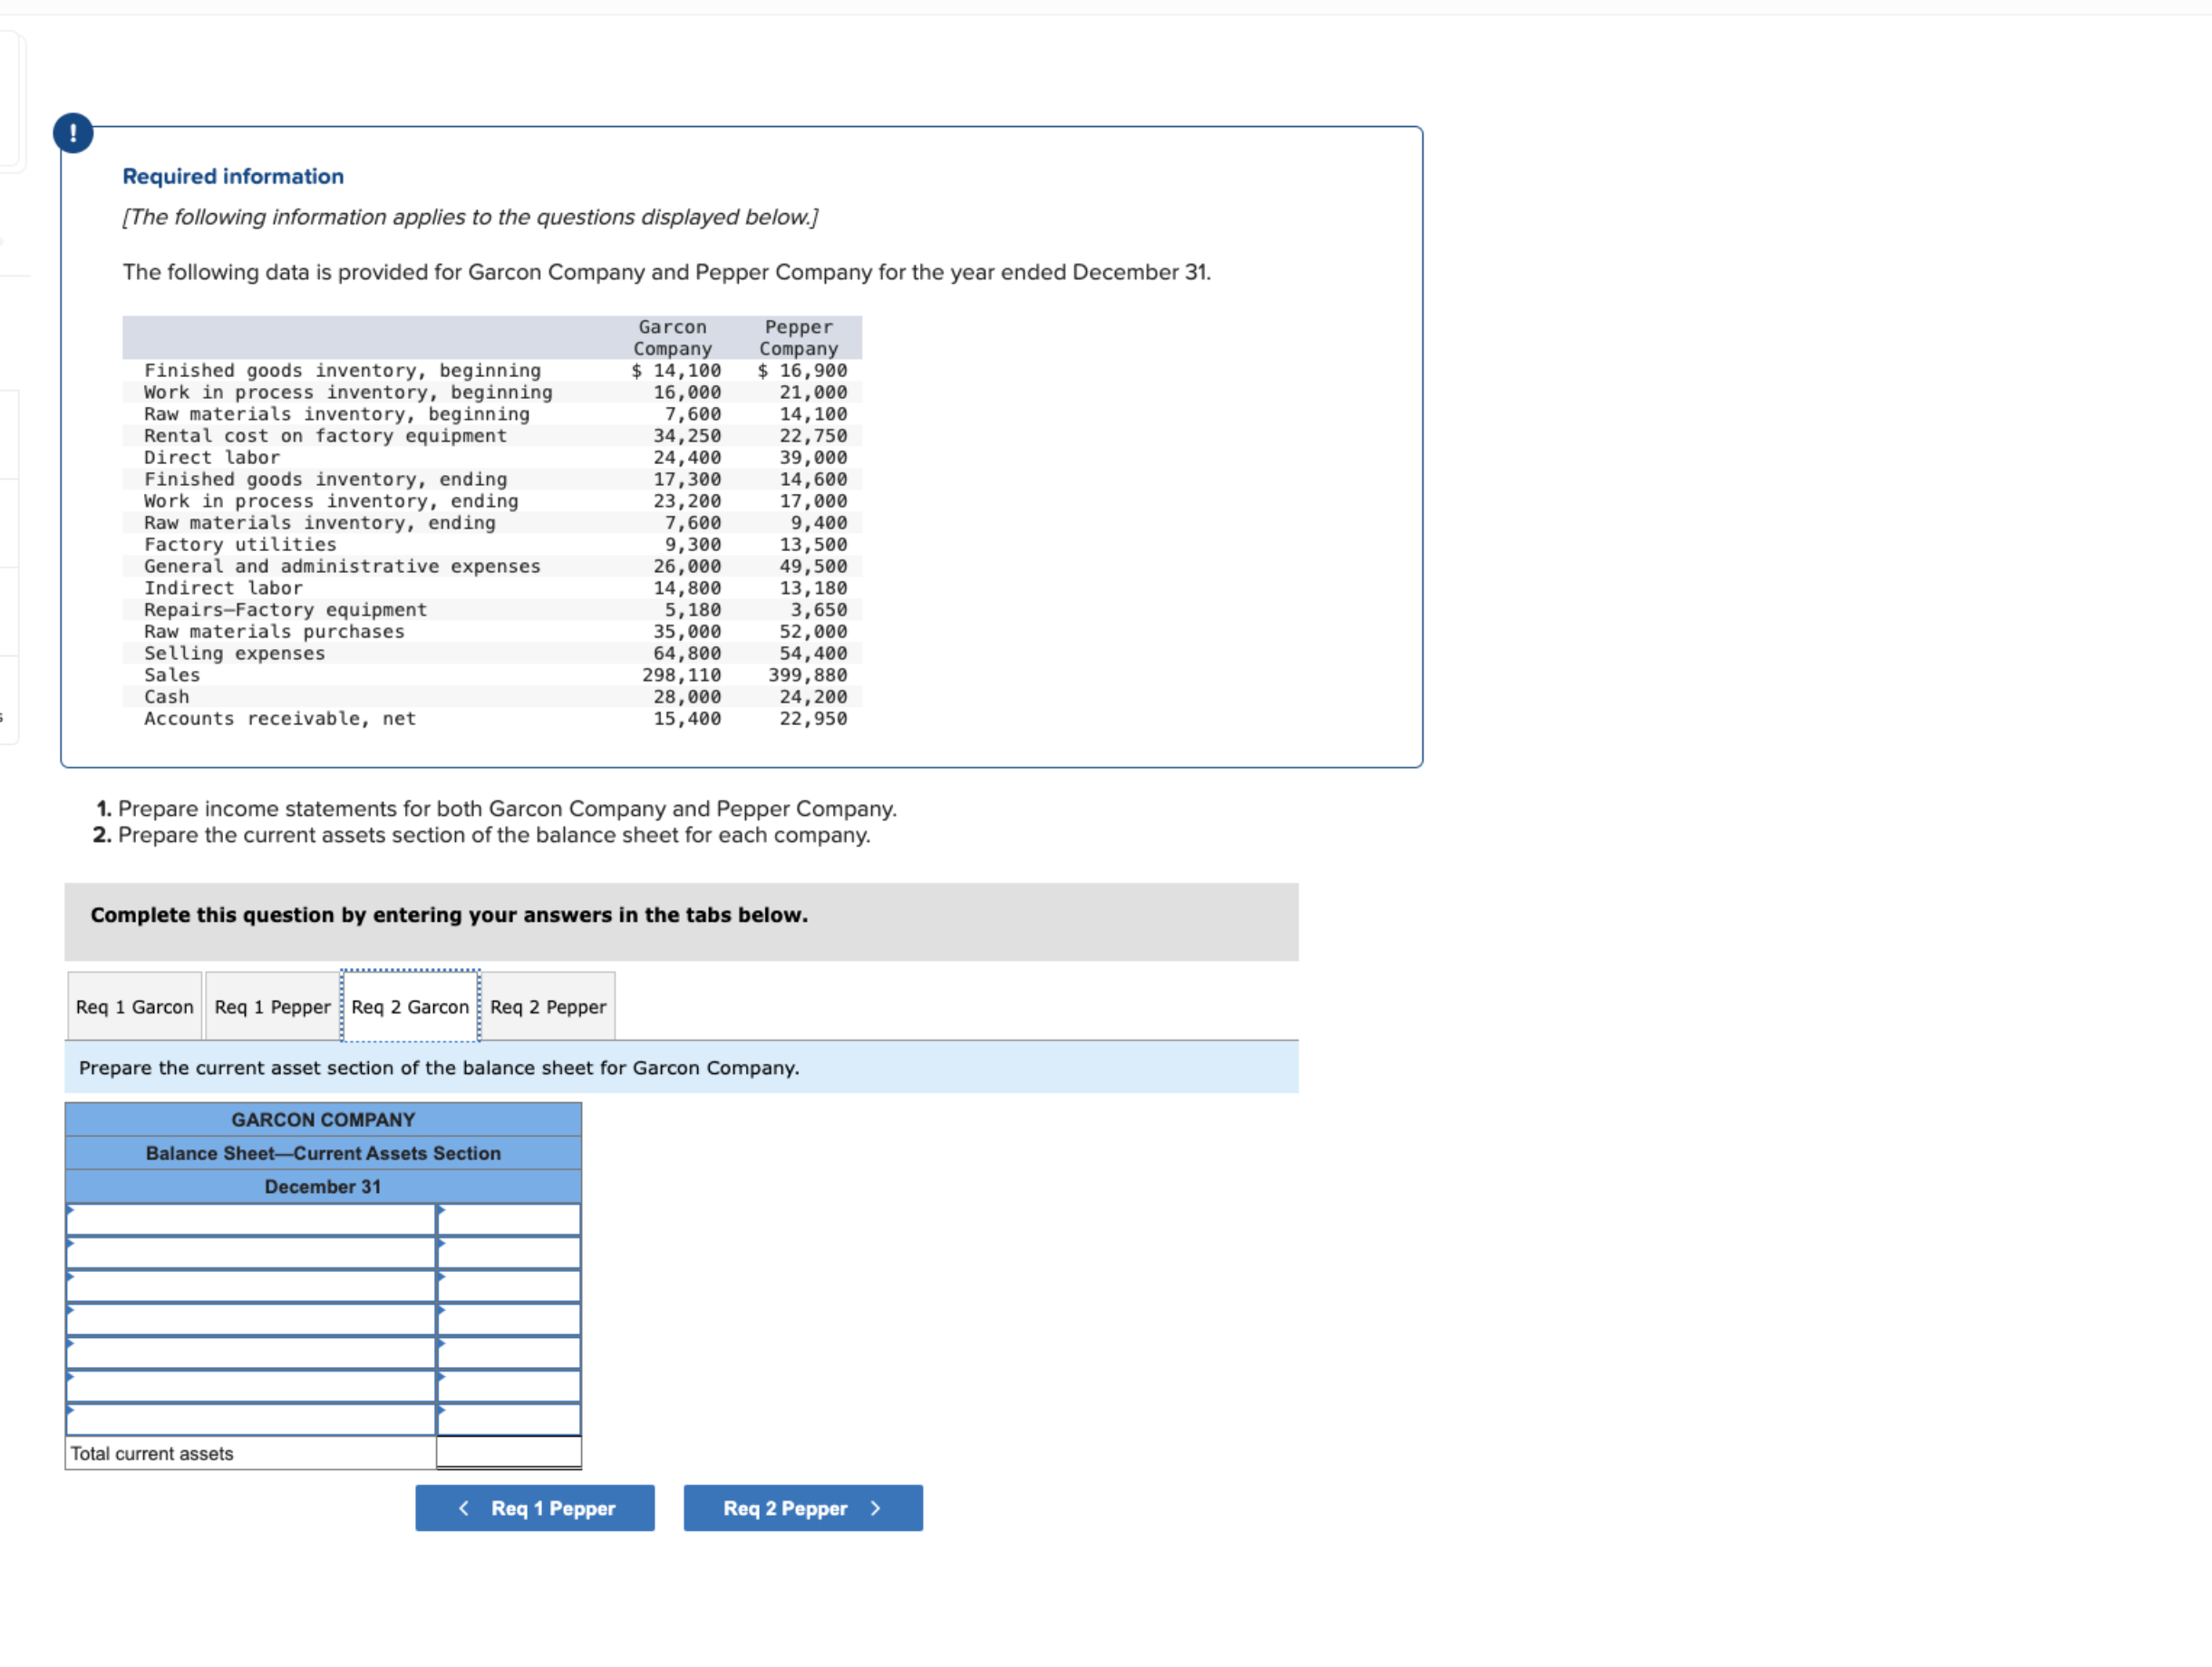Open second row account name dropdown
The width and height of the screenshot is (2212, 1667).
tap(251, 1253)
